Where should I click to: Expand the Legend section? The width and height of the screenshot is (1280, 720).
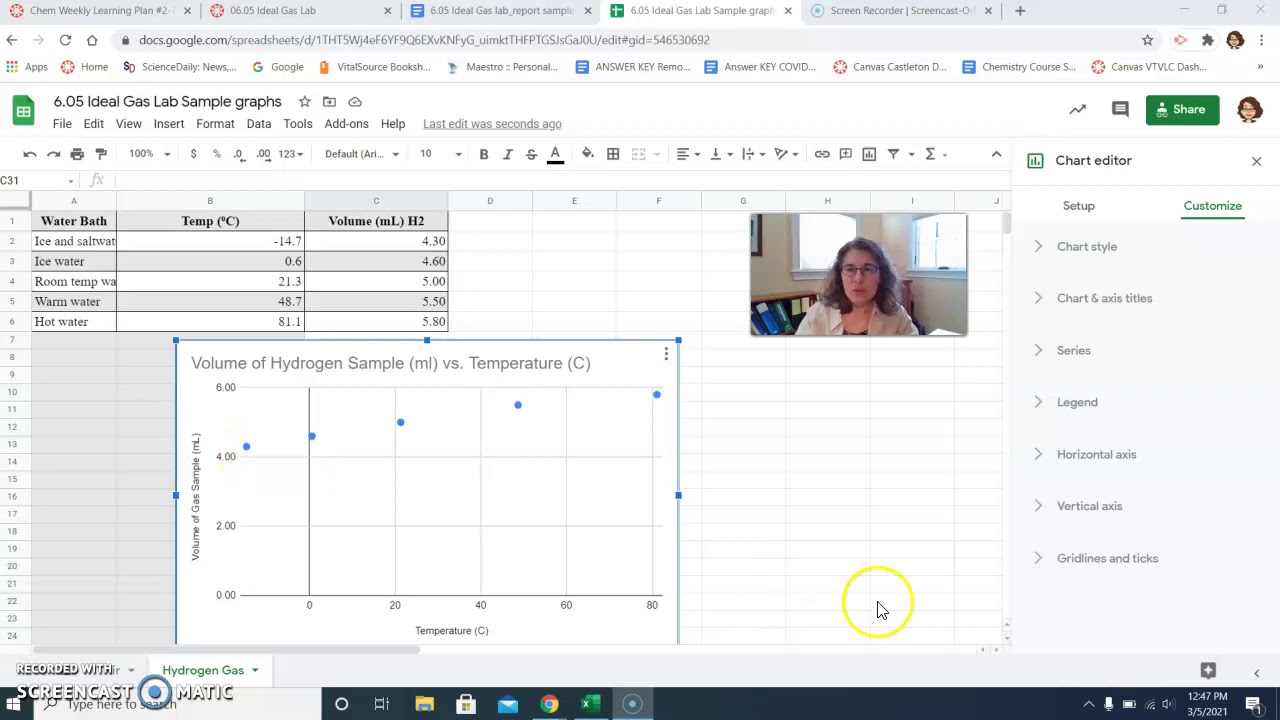point(1077,402)
